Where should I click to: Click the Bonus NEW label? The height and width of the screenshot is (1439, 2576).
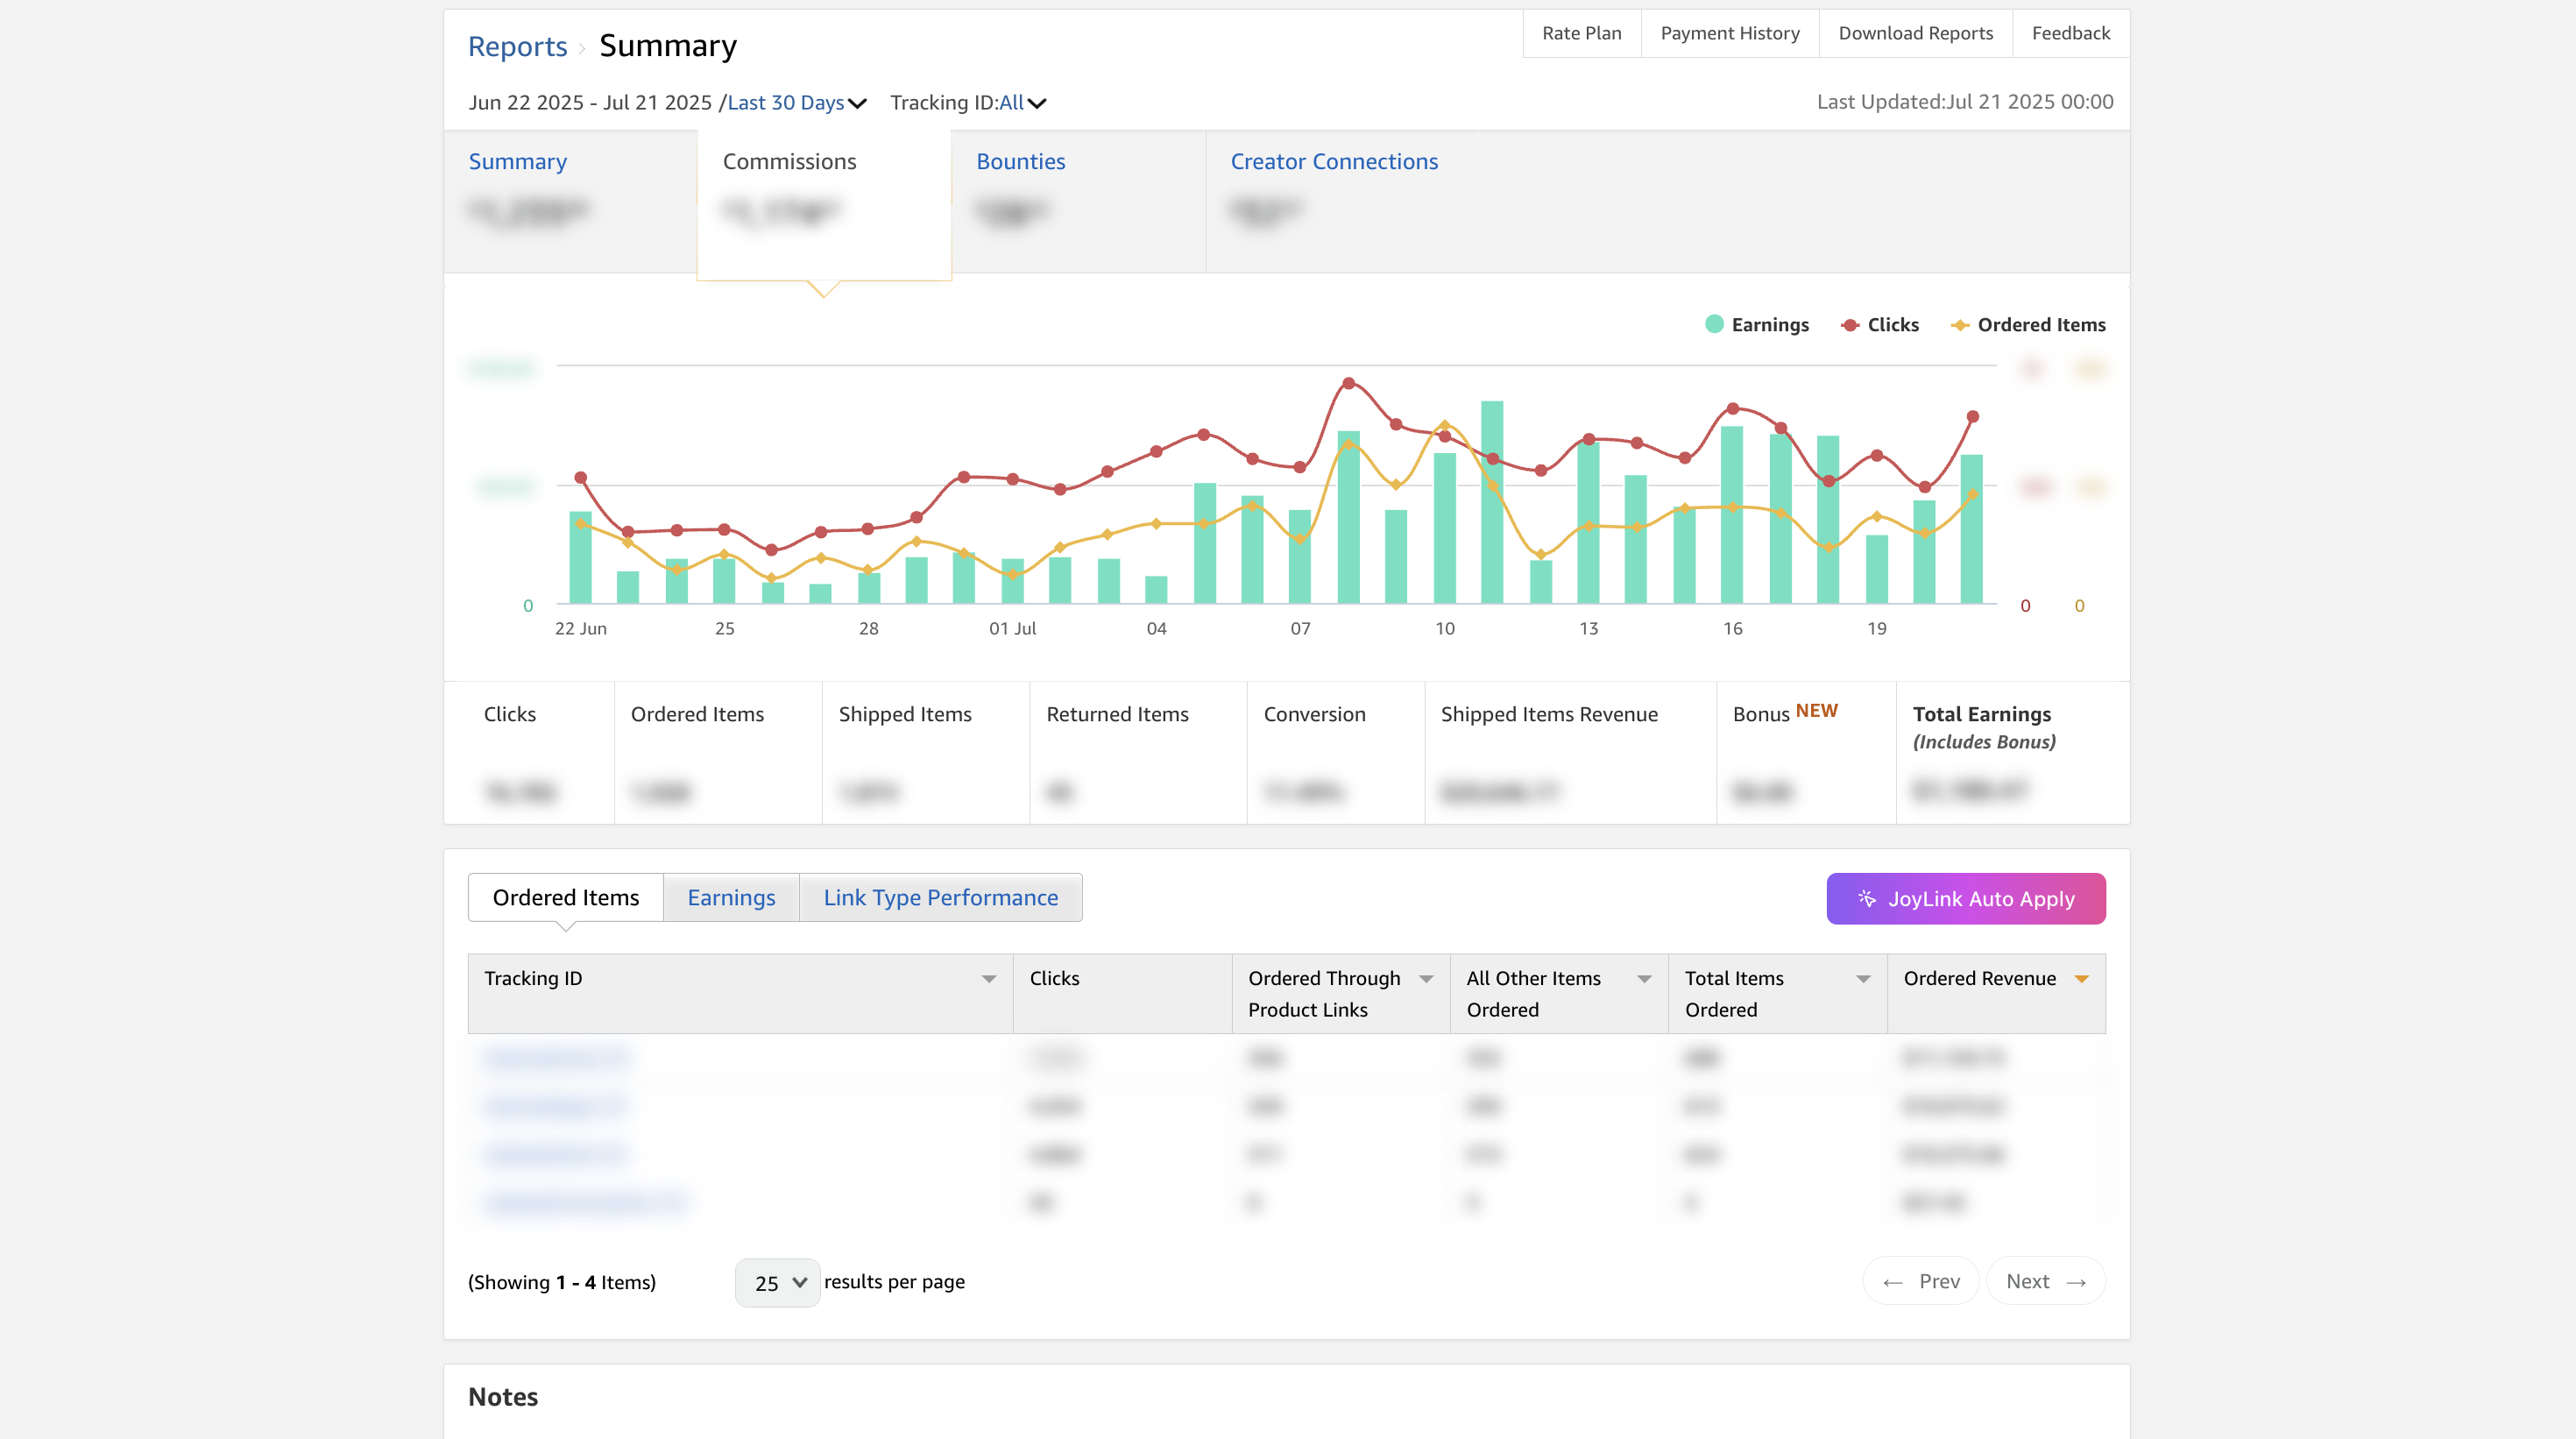(1784, 712)
